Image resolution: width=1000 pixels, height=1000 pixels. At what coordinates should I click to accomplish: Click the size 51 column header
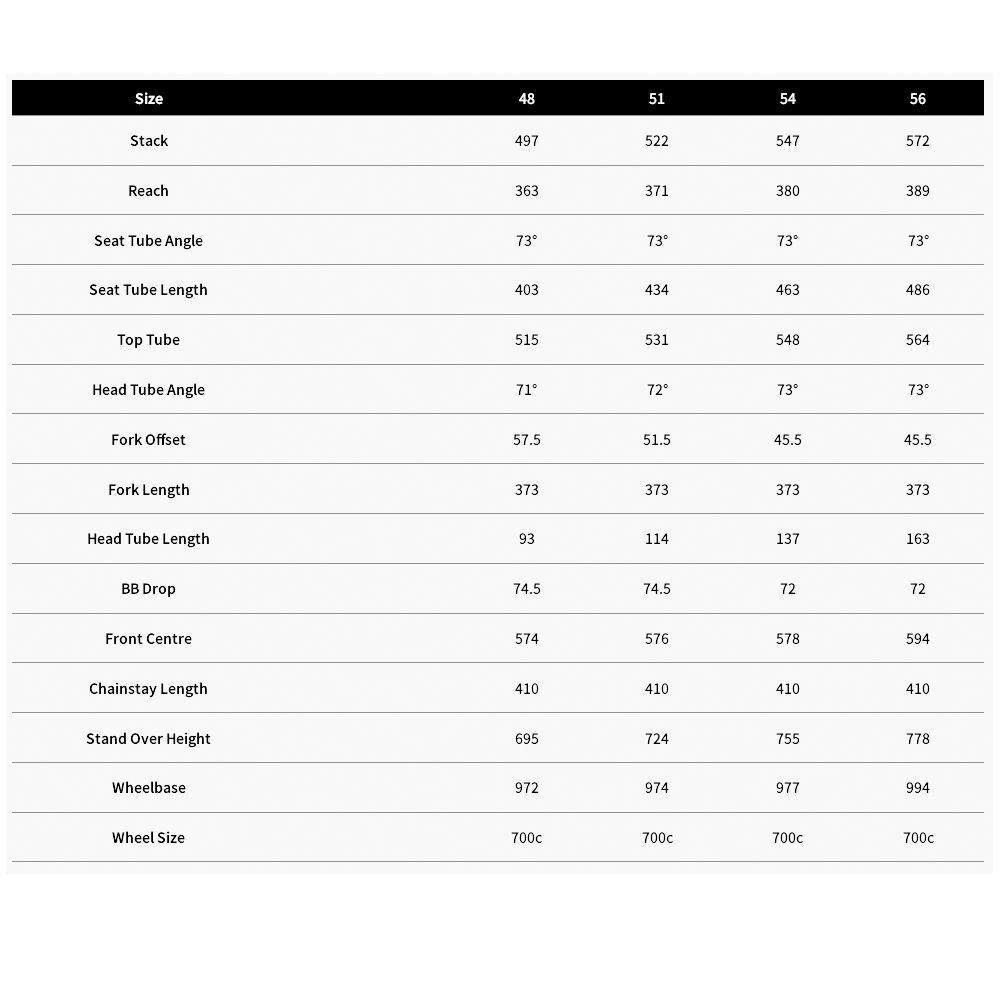(x=657, y=99)
